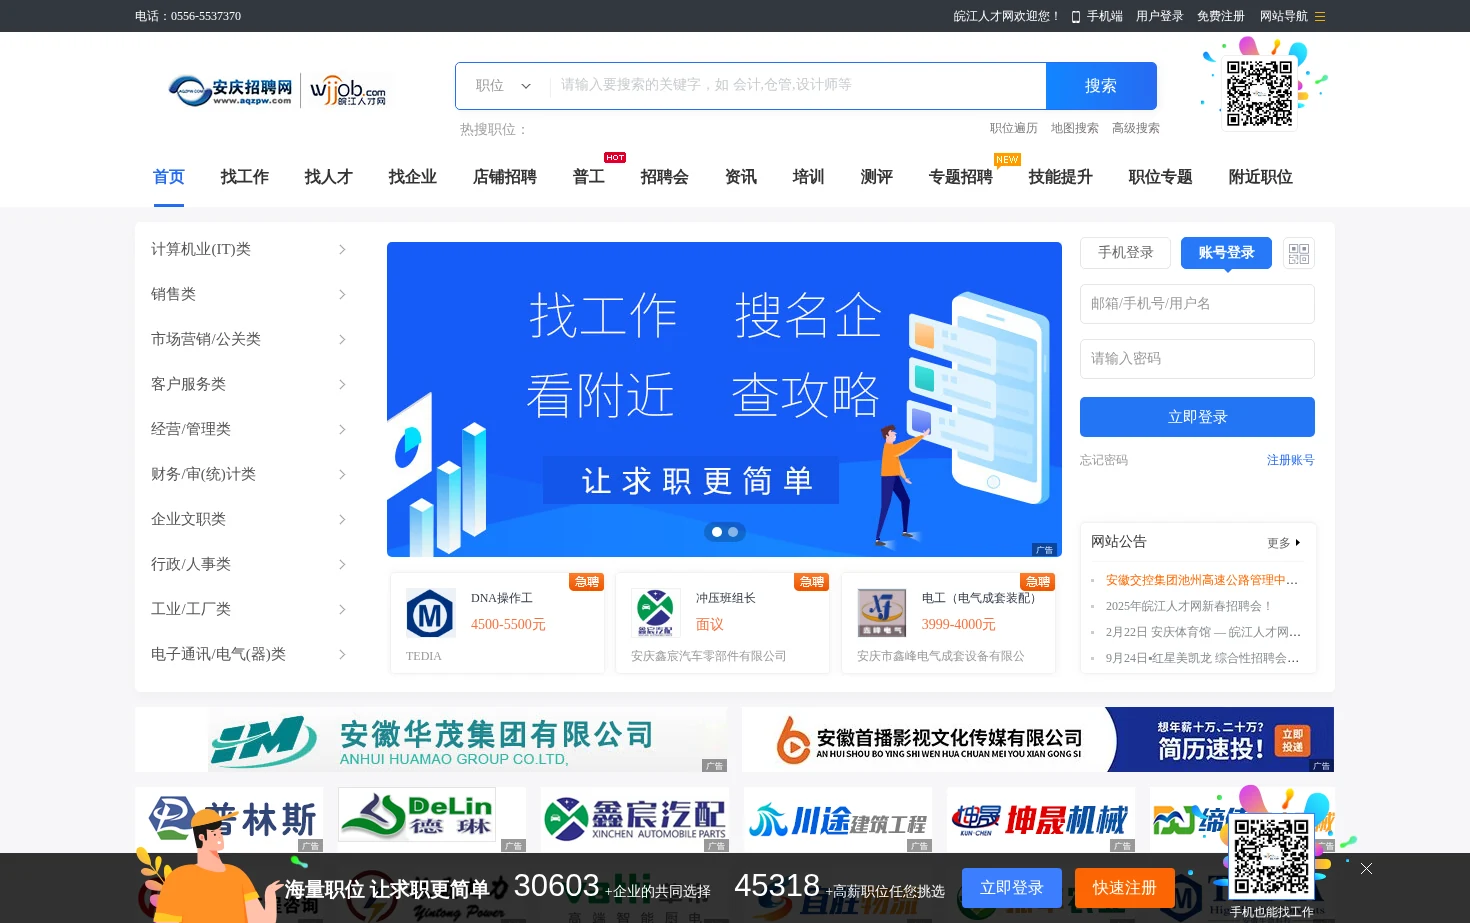Open the 坤晟机械 company logo
Screen dimensions: 1470x923
click(x=1041, y=820)
